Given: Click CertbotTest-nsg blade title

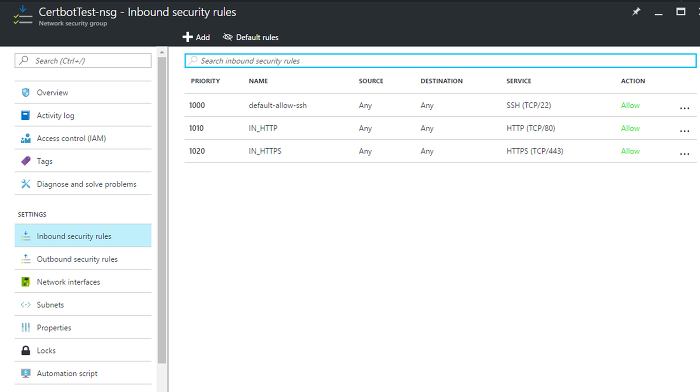Looking at the screenshot, I should tap(137, 12).
